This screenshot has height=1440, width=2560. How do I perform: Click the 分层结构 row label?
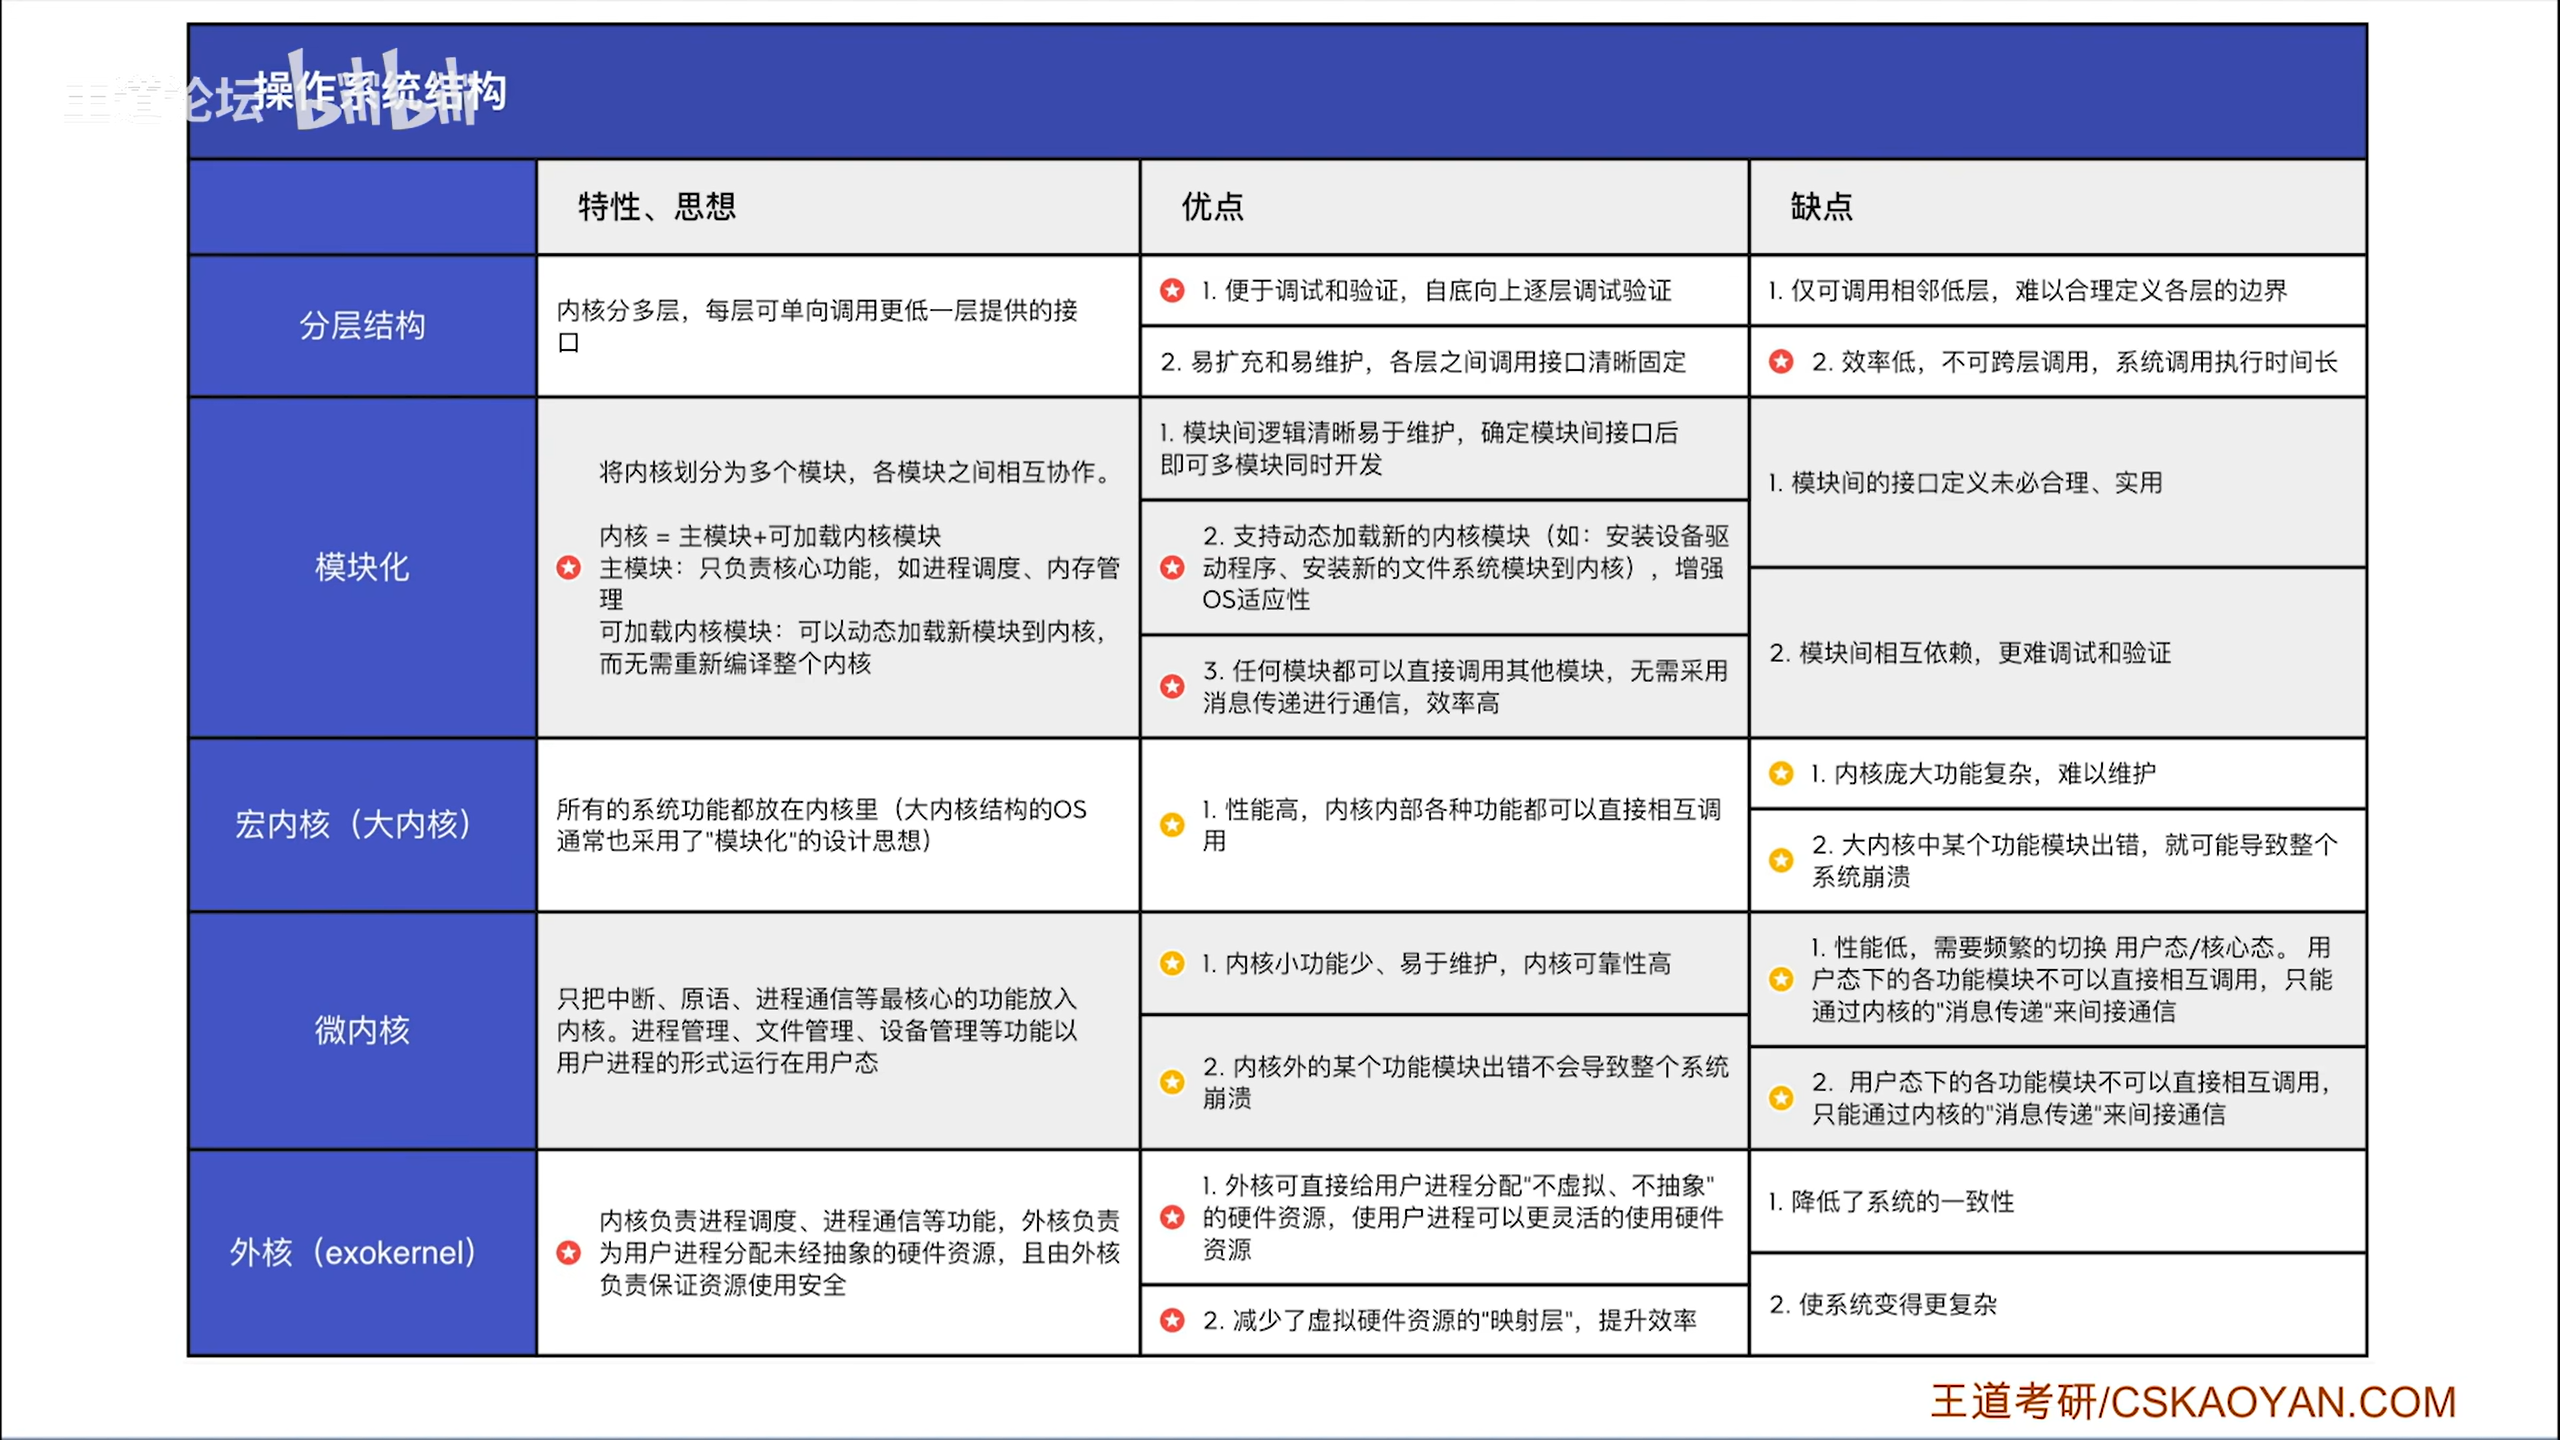tap(362, 325)
